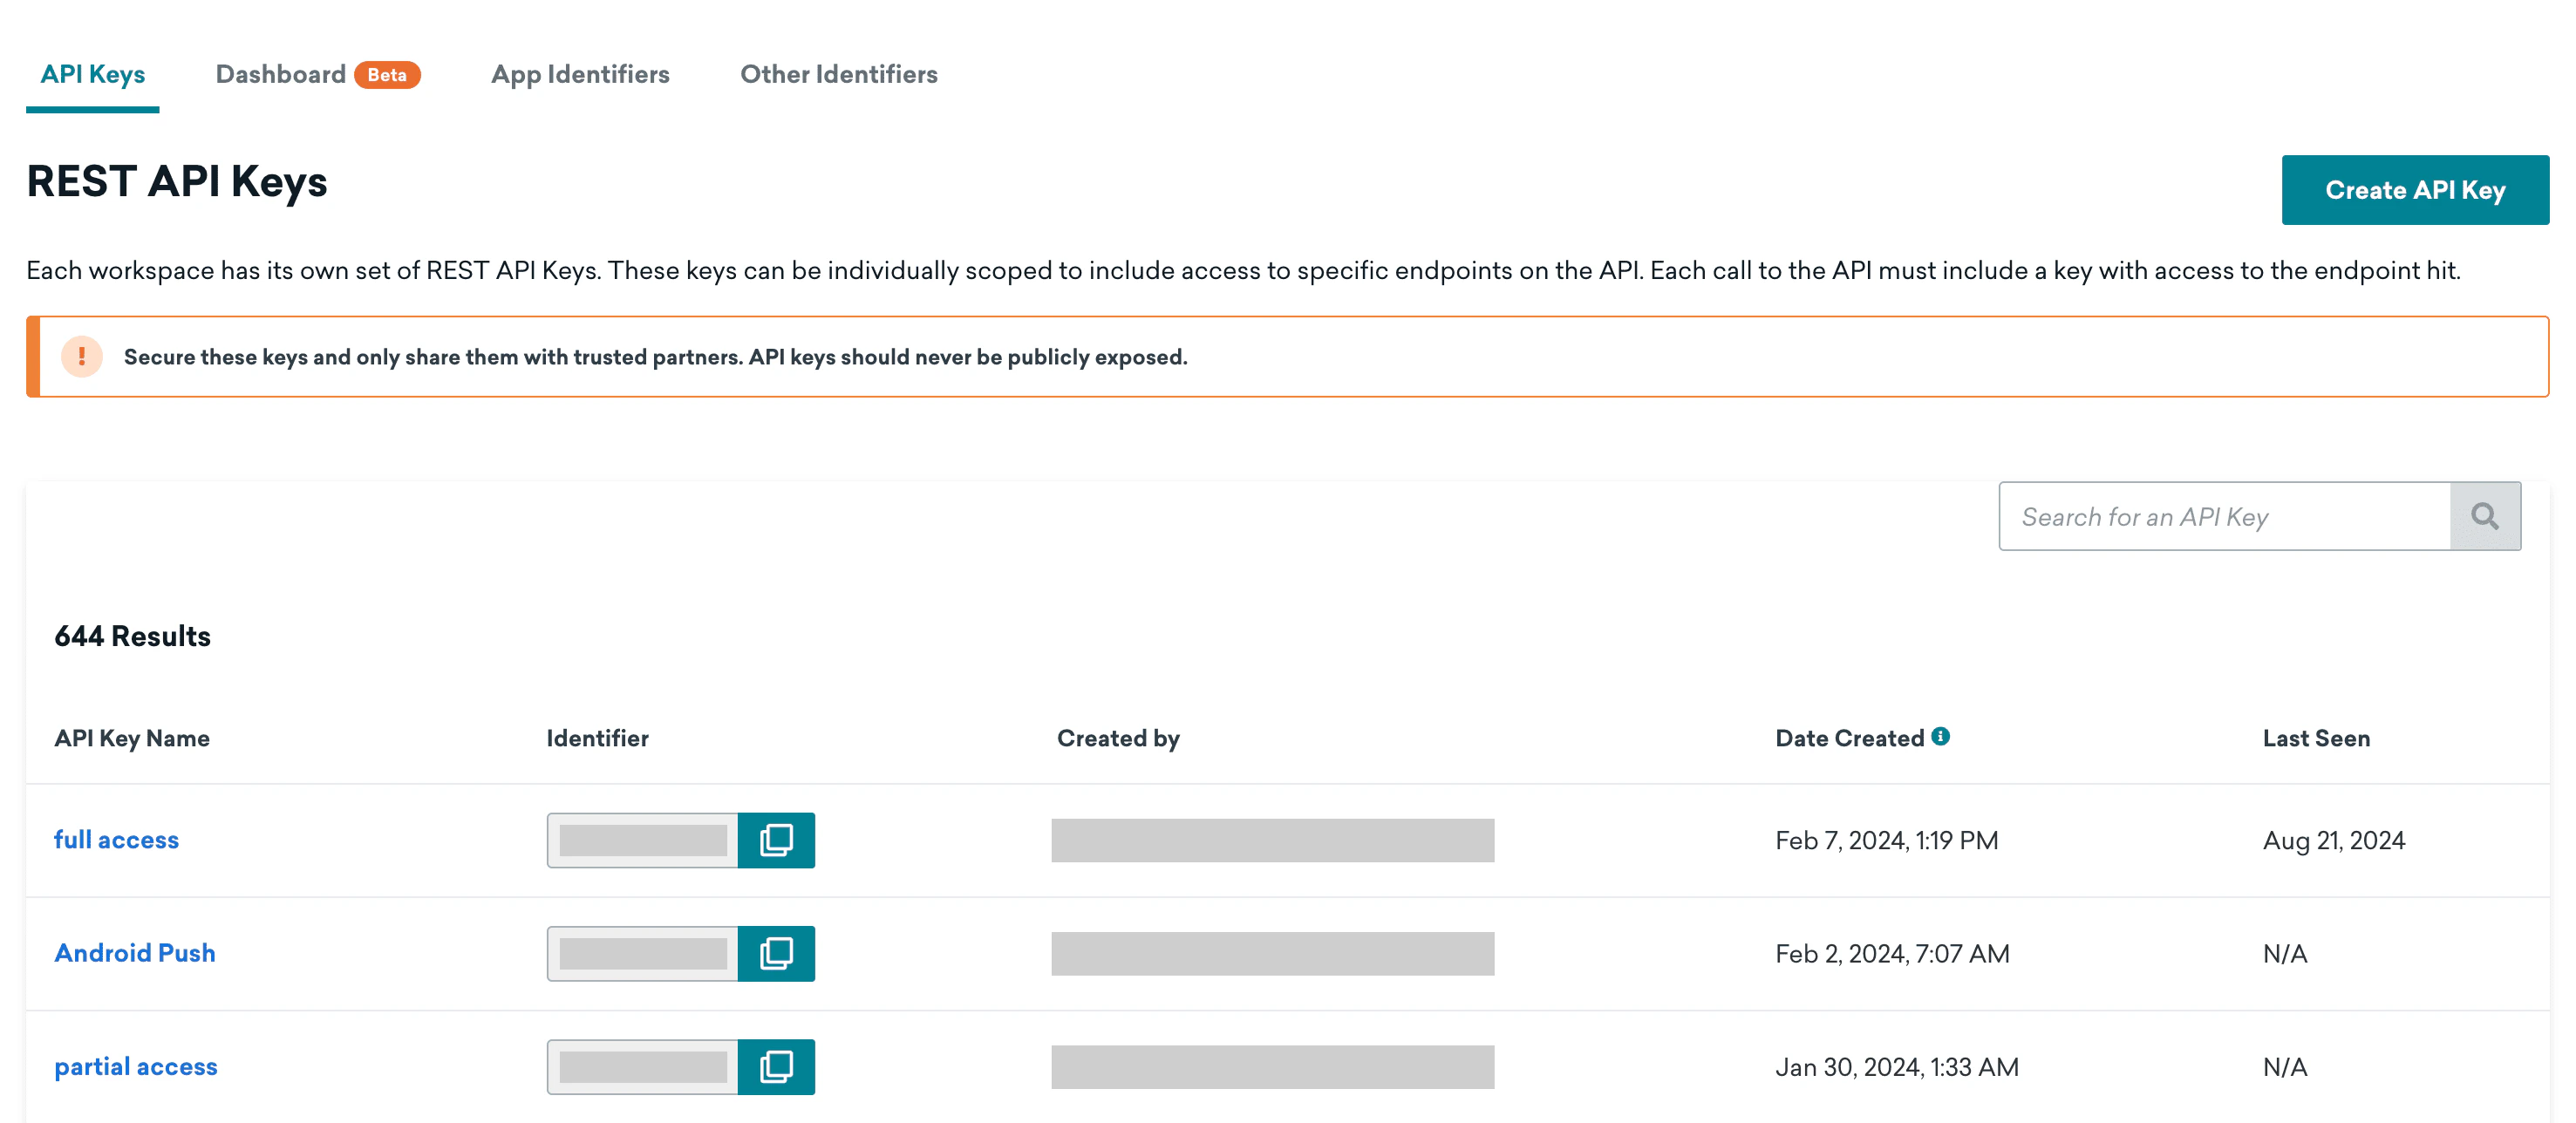This screenshot has width=2576, height=1123.
Task: Click the Android Push identifier field
Action: tap(643, 953)
